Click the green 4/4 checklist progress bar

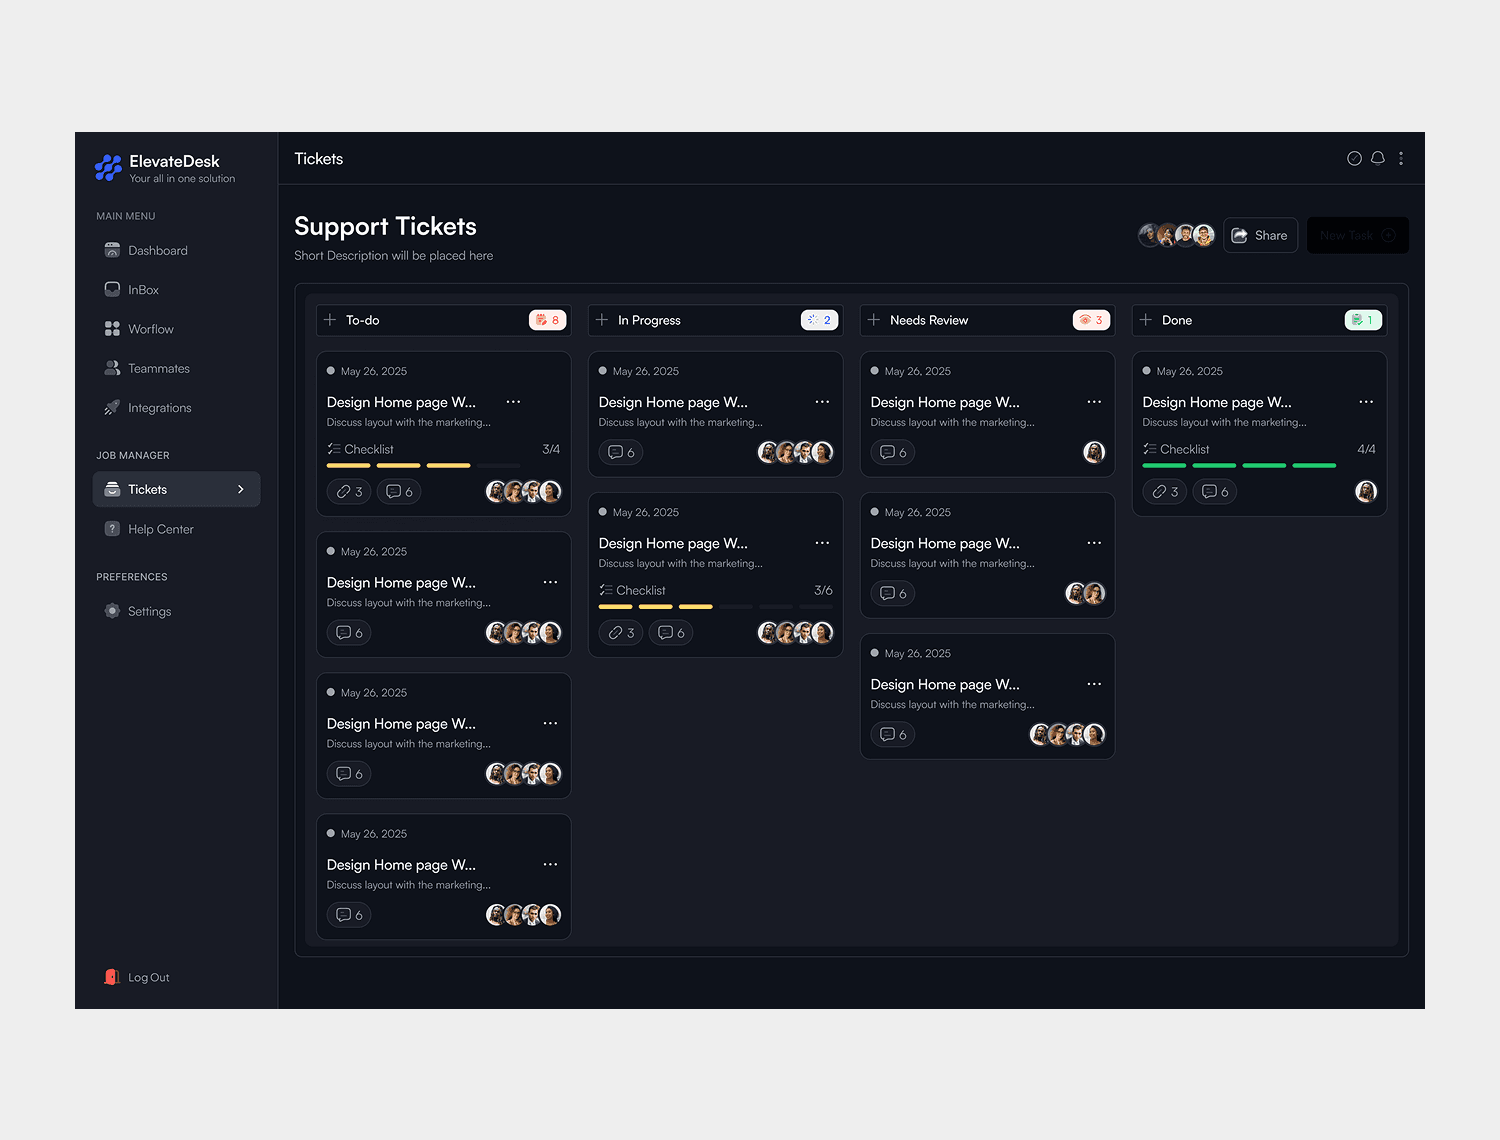tap(1240, 466)
